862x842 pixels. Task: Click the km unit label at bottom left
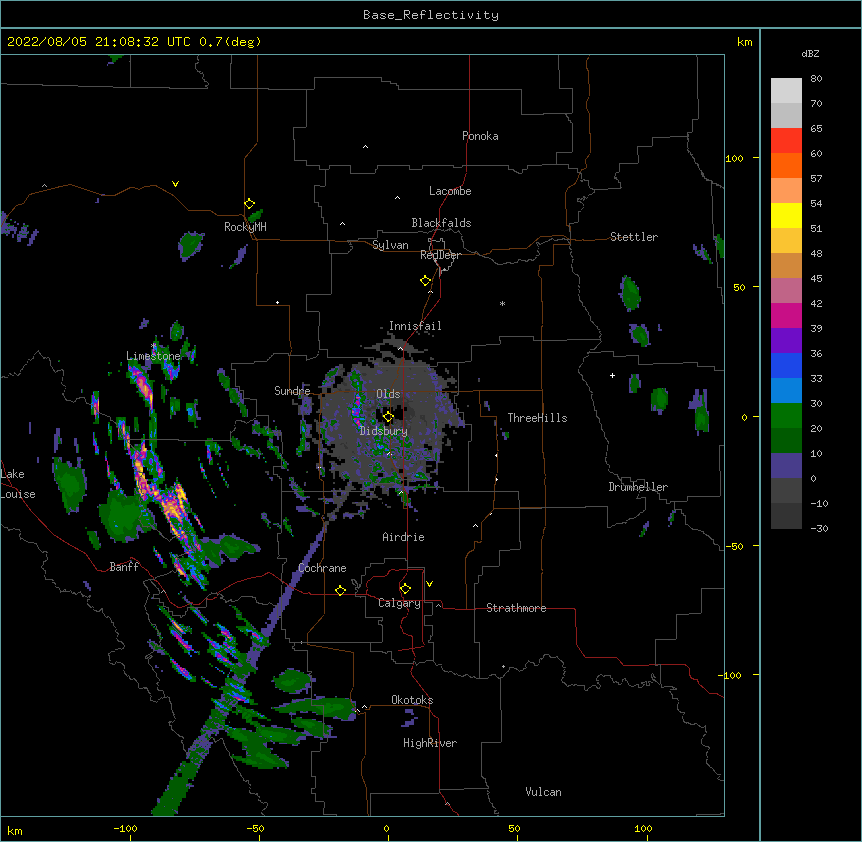15,831
